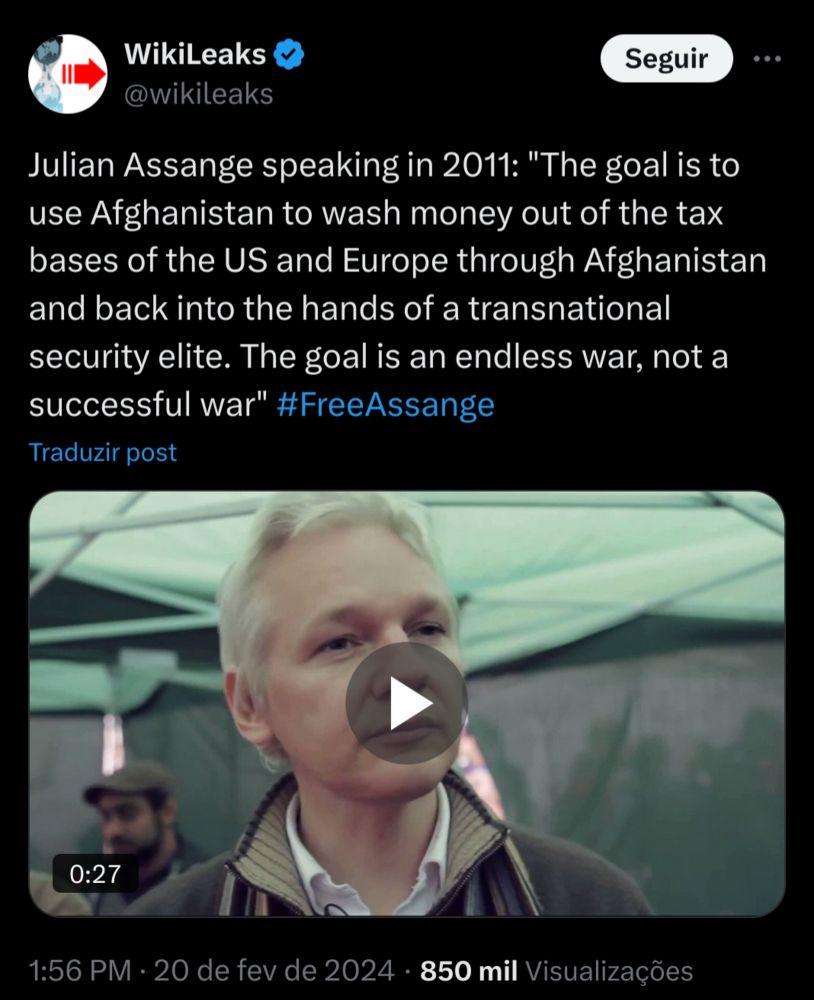Click the 1:56 PM post timestamp

[x=80, y=971]
